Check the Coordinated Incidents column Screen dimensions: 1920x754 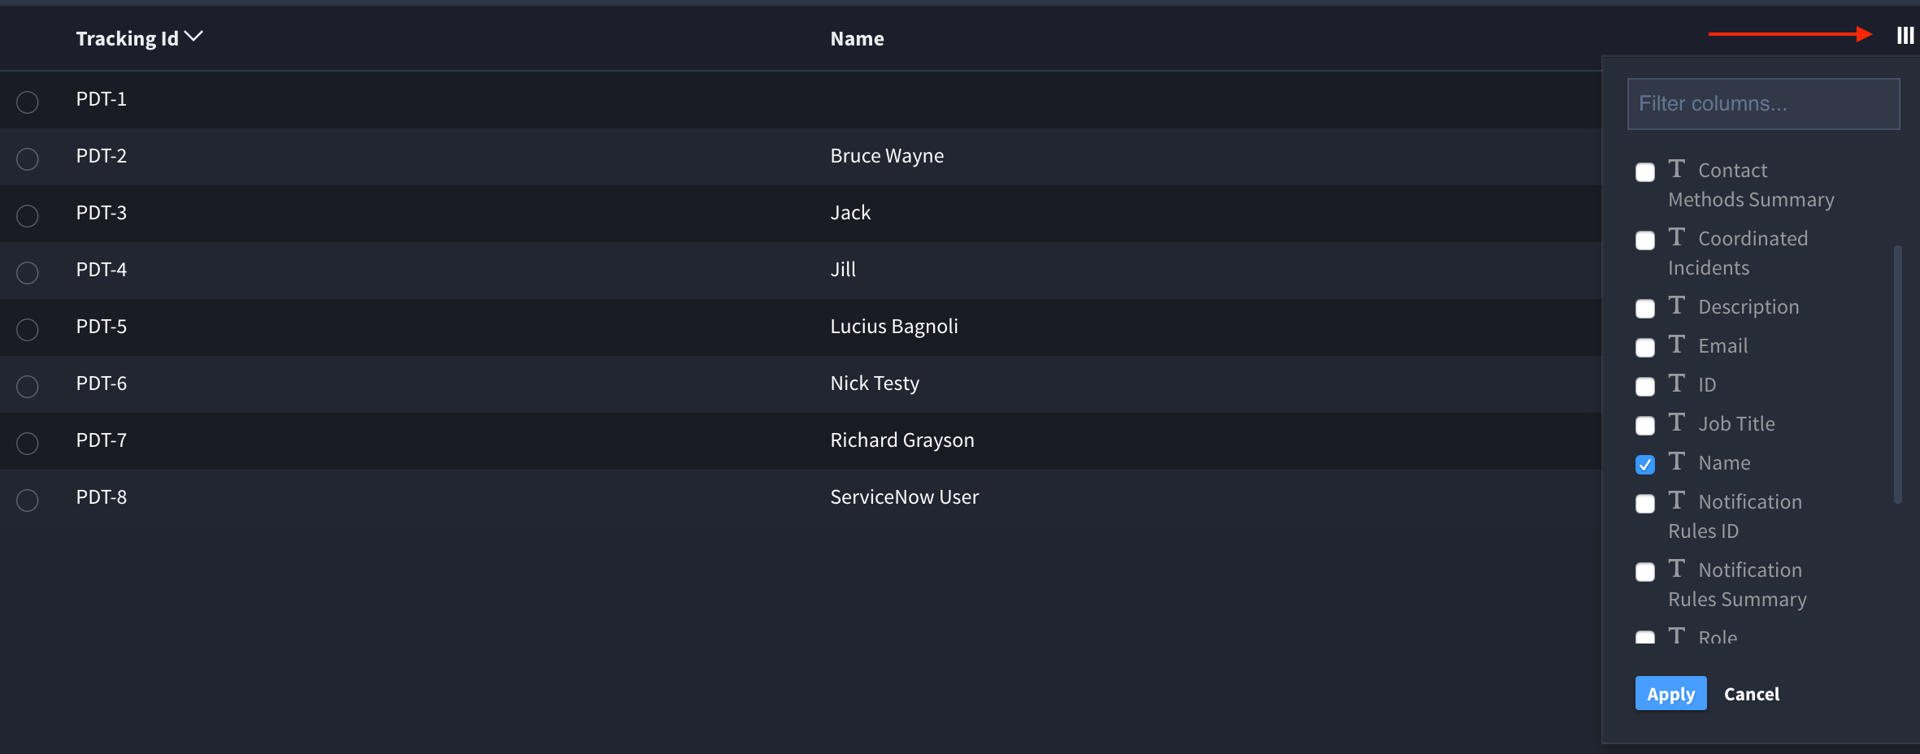click(x=1645, y=240)
